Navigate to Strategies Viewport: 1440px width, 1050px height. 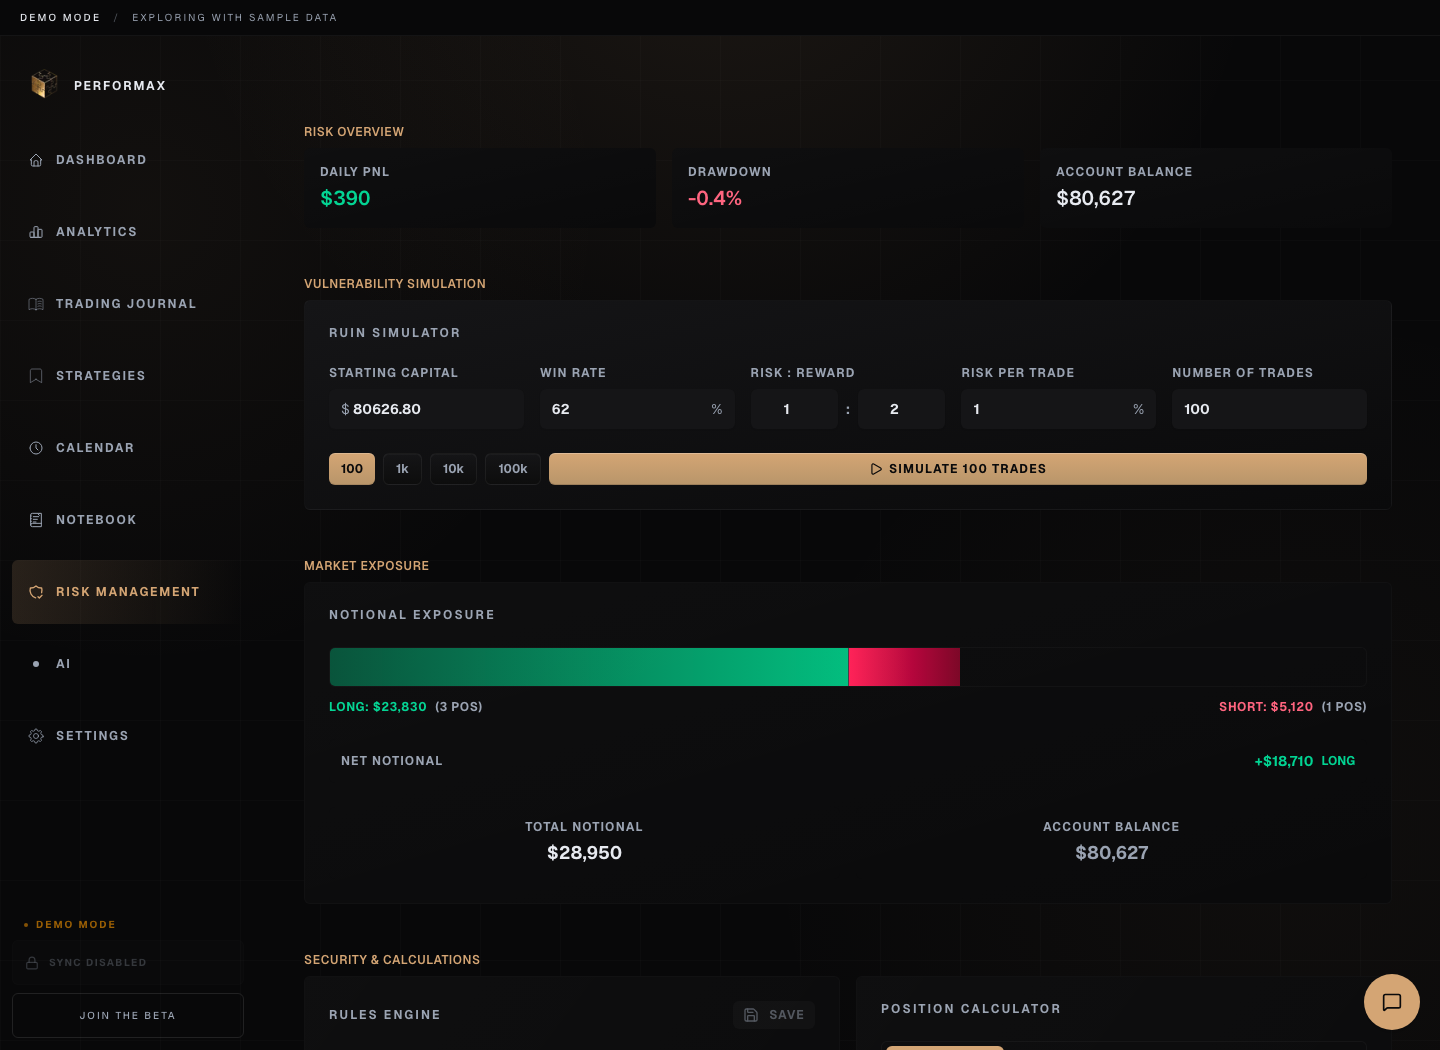128,376
